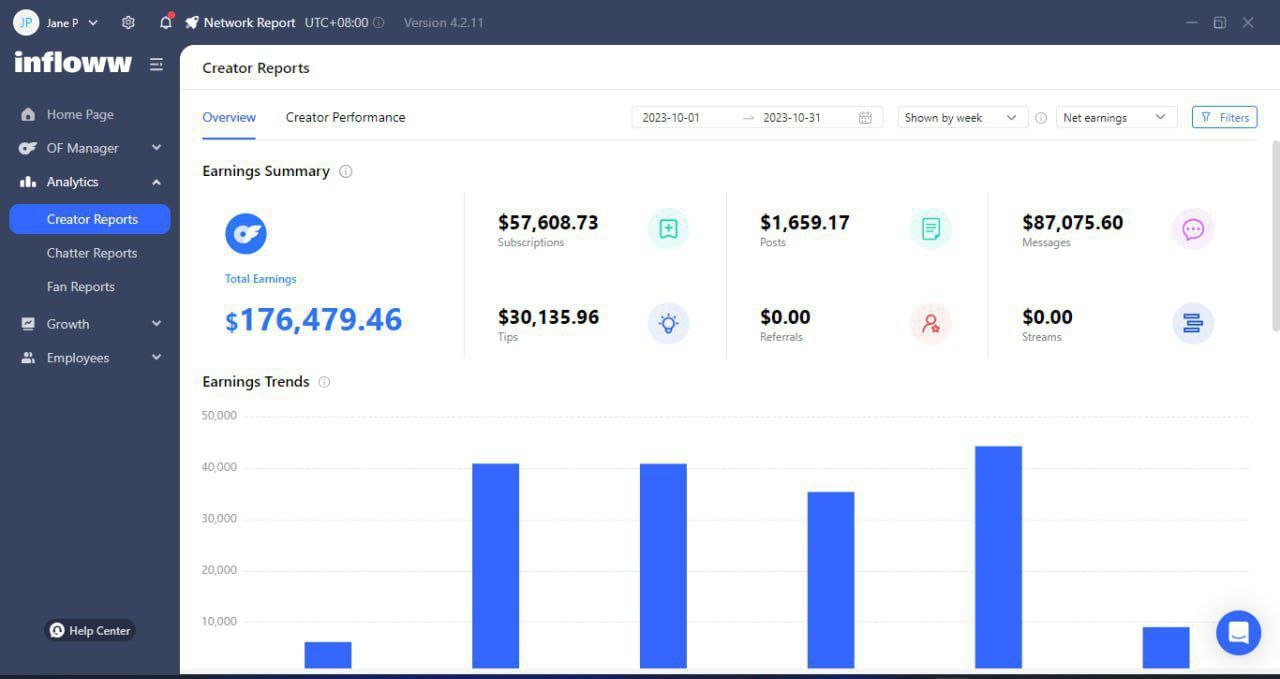Click the Filters button
1280x679 pixels.
pyautogui.click(x=1224, y=117)
